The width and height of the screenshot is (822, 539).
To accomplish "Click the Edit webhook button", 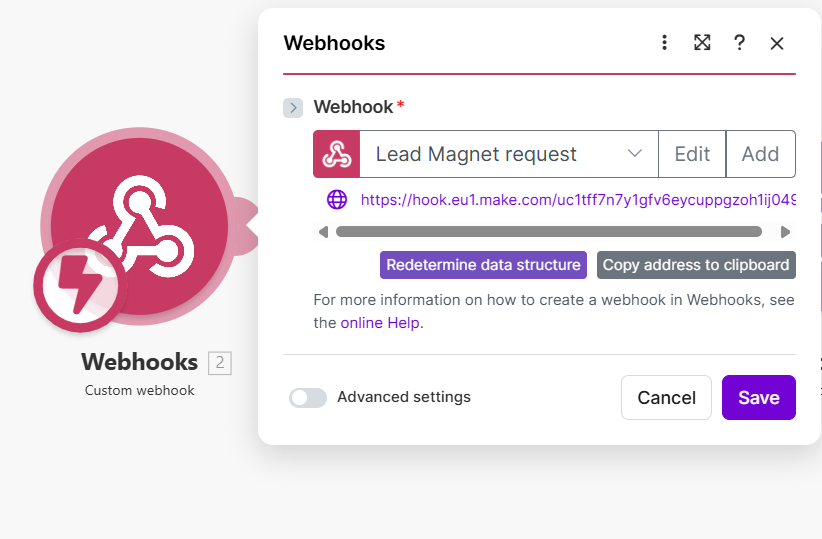I will [x=692, y=154].
